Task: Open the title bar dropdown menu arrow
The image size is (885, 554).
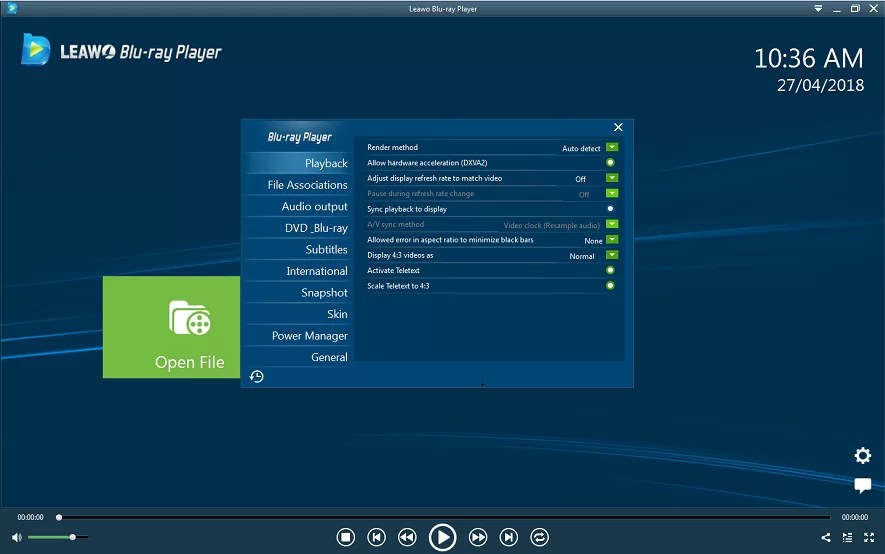Action: pyautogui.click(x=818, y=8)
